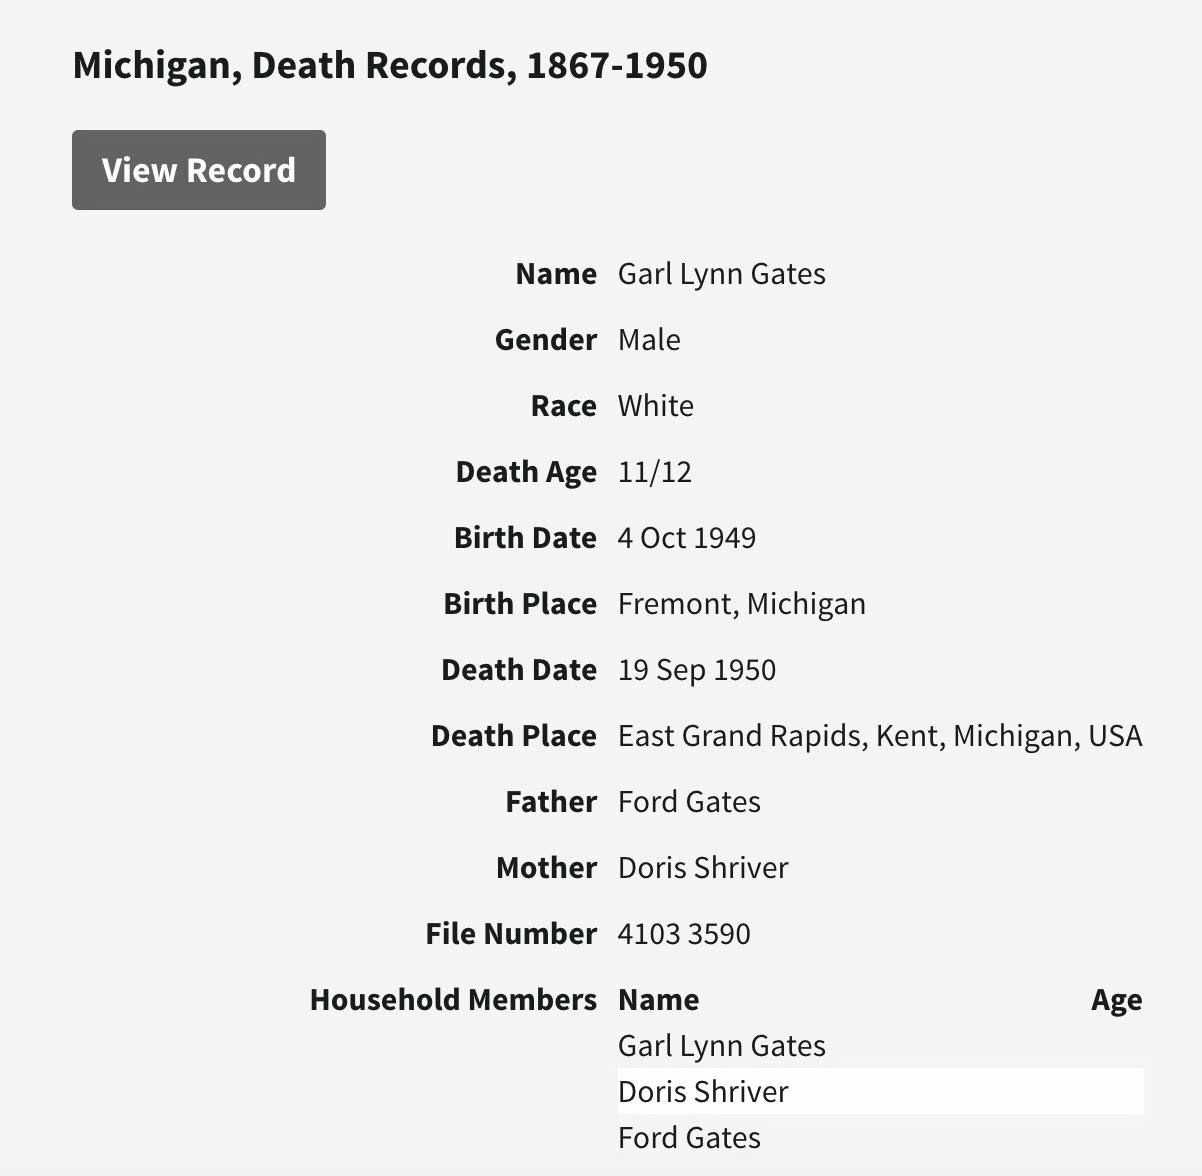
Task: Click the Household Members label
Action: [453, 1000]
